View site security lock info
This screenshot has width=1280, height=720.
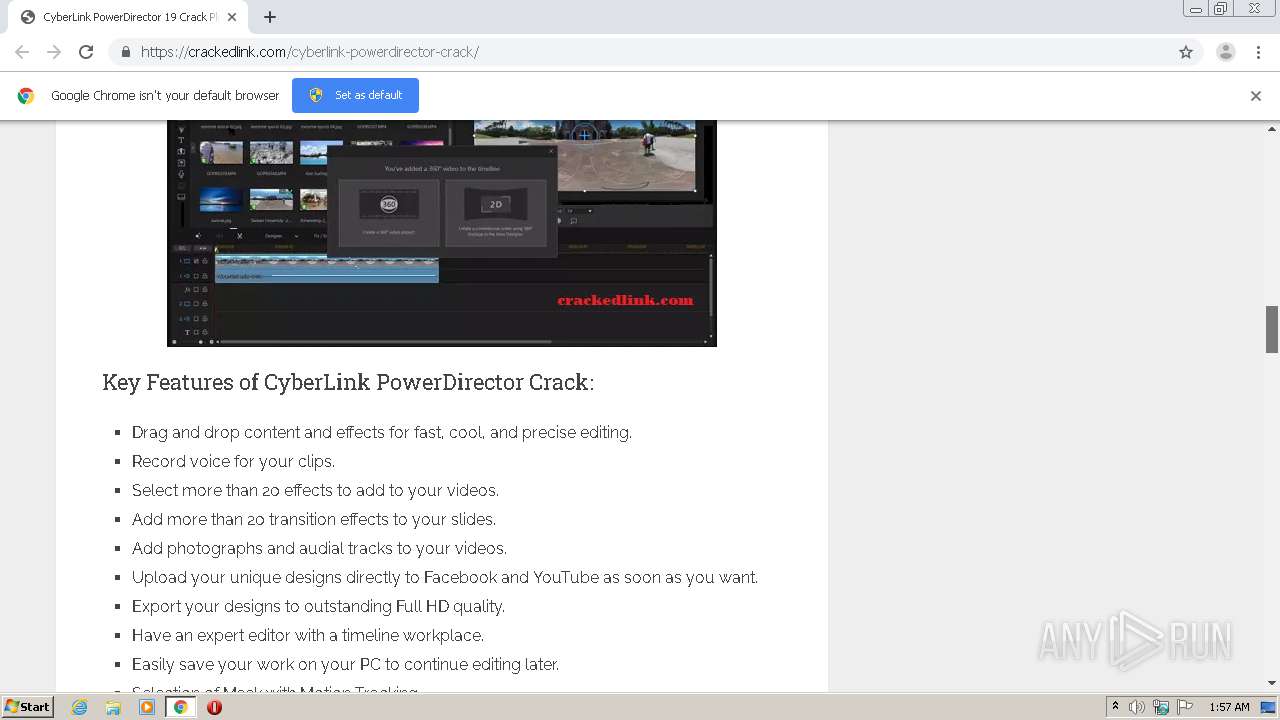tap(125, 52)
